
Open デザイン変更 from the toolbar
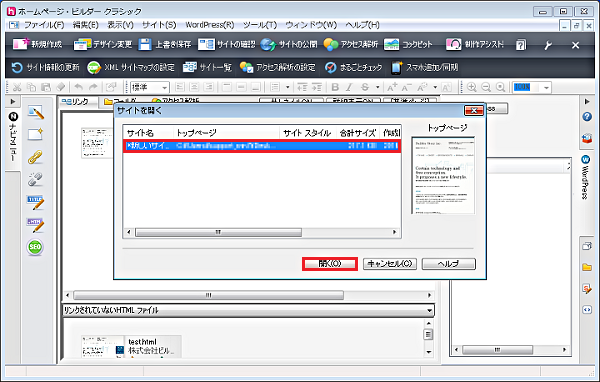coord(82,44)
